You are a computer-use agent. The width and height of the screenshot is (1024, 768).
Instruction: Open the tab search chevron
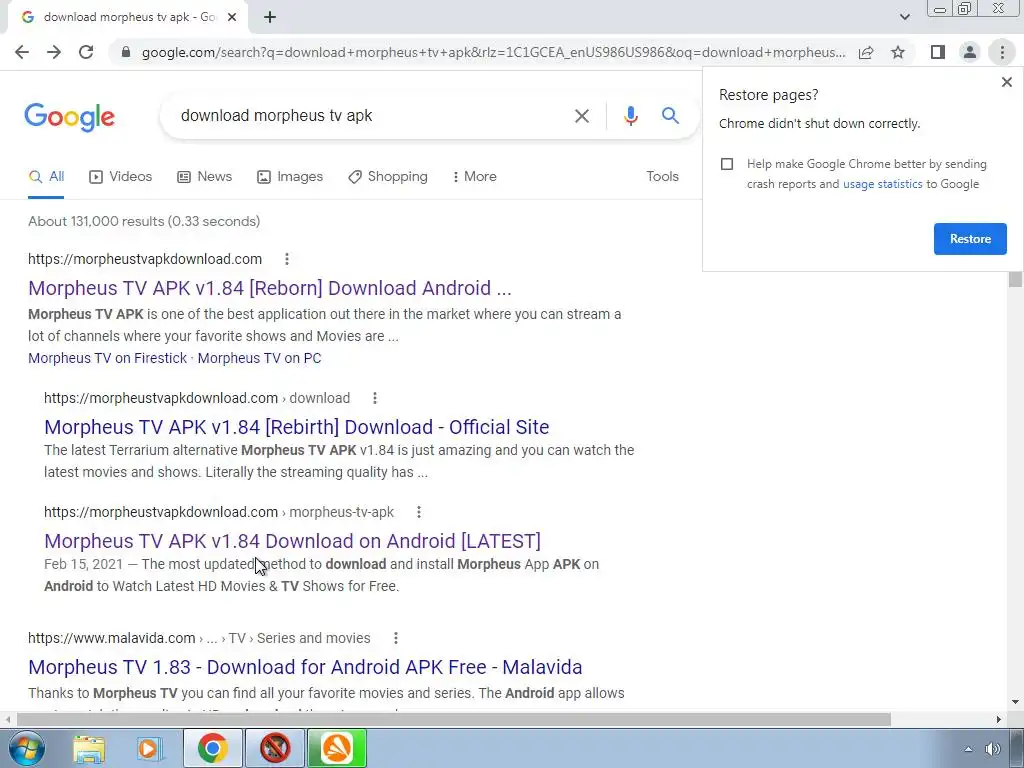click(x=904, y=18)
